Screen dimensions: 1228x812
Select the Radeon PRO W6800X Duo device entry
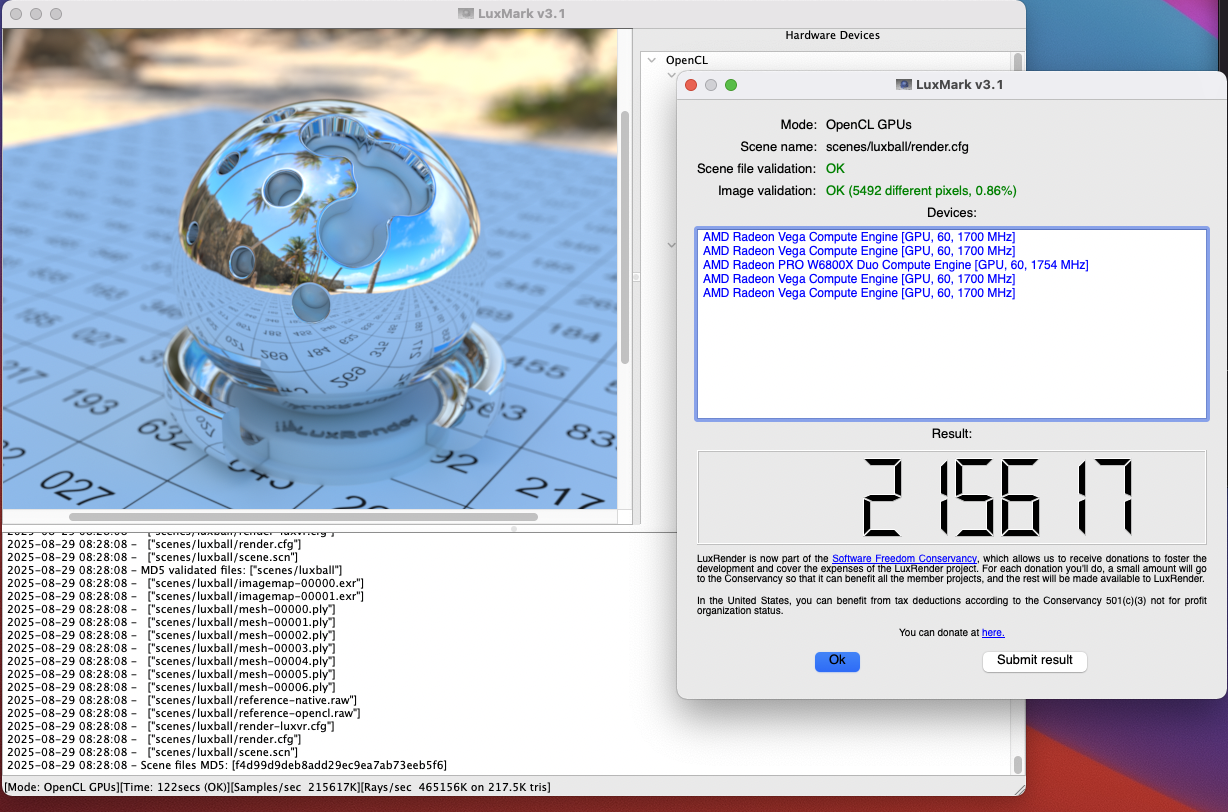pyautogui.click(x=895, y=265)
